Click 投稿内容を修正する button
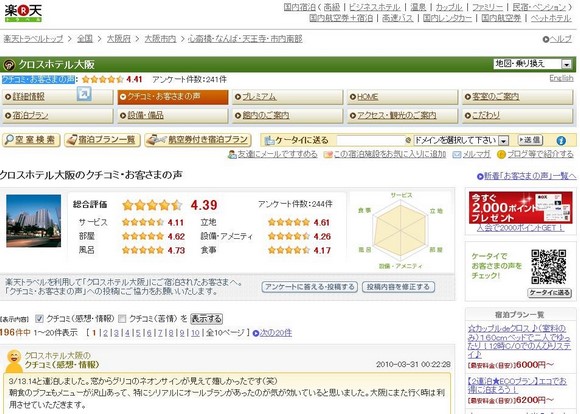The height and width of the screenshot is (414, 580). (x=398, y=287)
